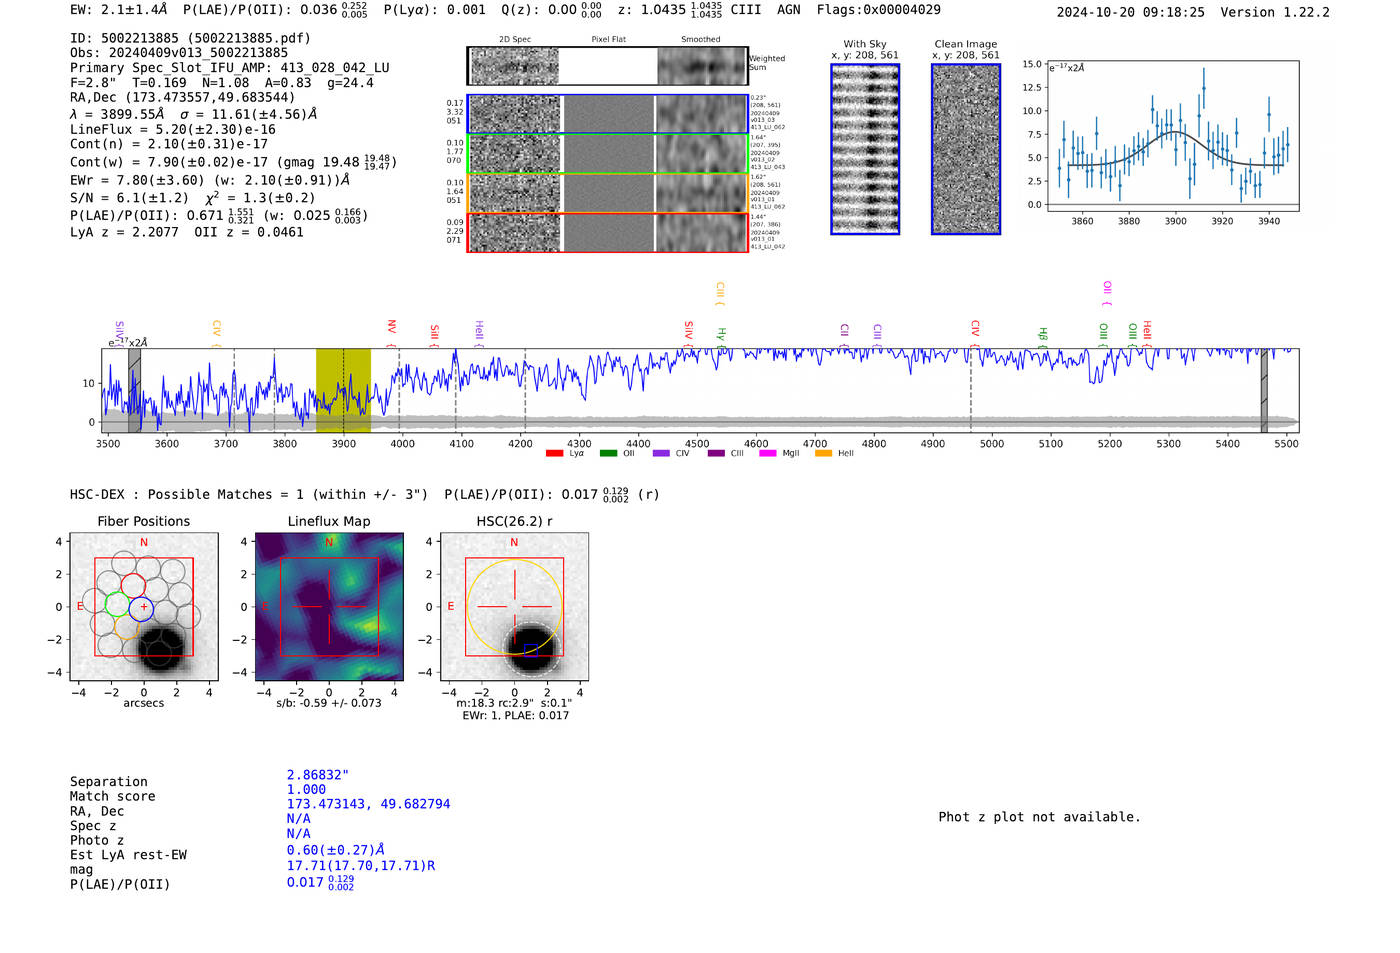This screenshot has width=1400, height=953.
Task: Open the Clean Image thumbnail
Action: point(966,149)
